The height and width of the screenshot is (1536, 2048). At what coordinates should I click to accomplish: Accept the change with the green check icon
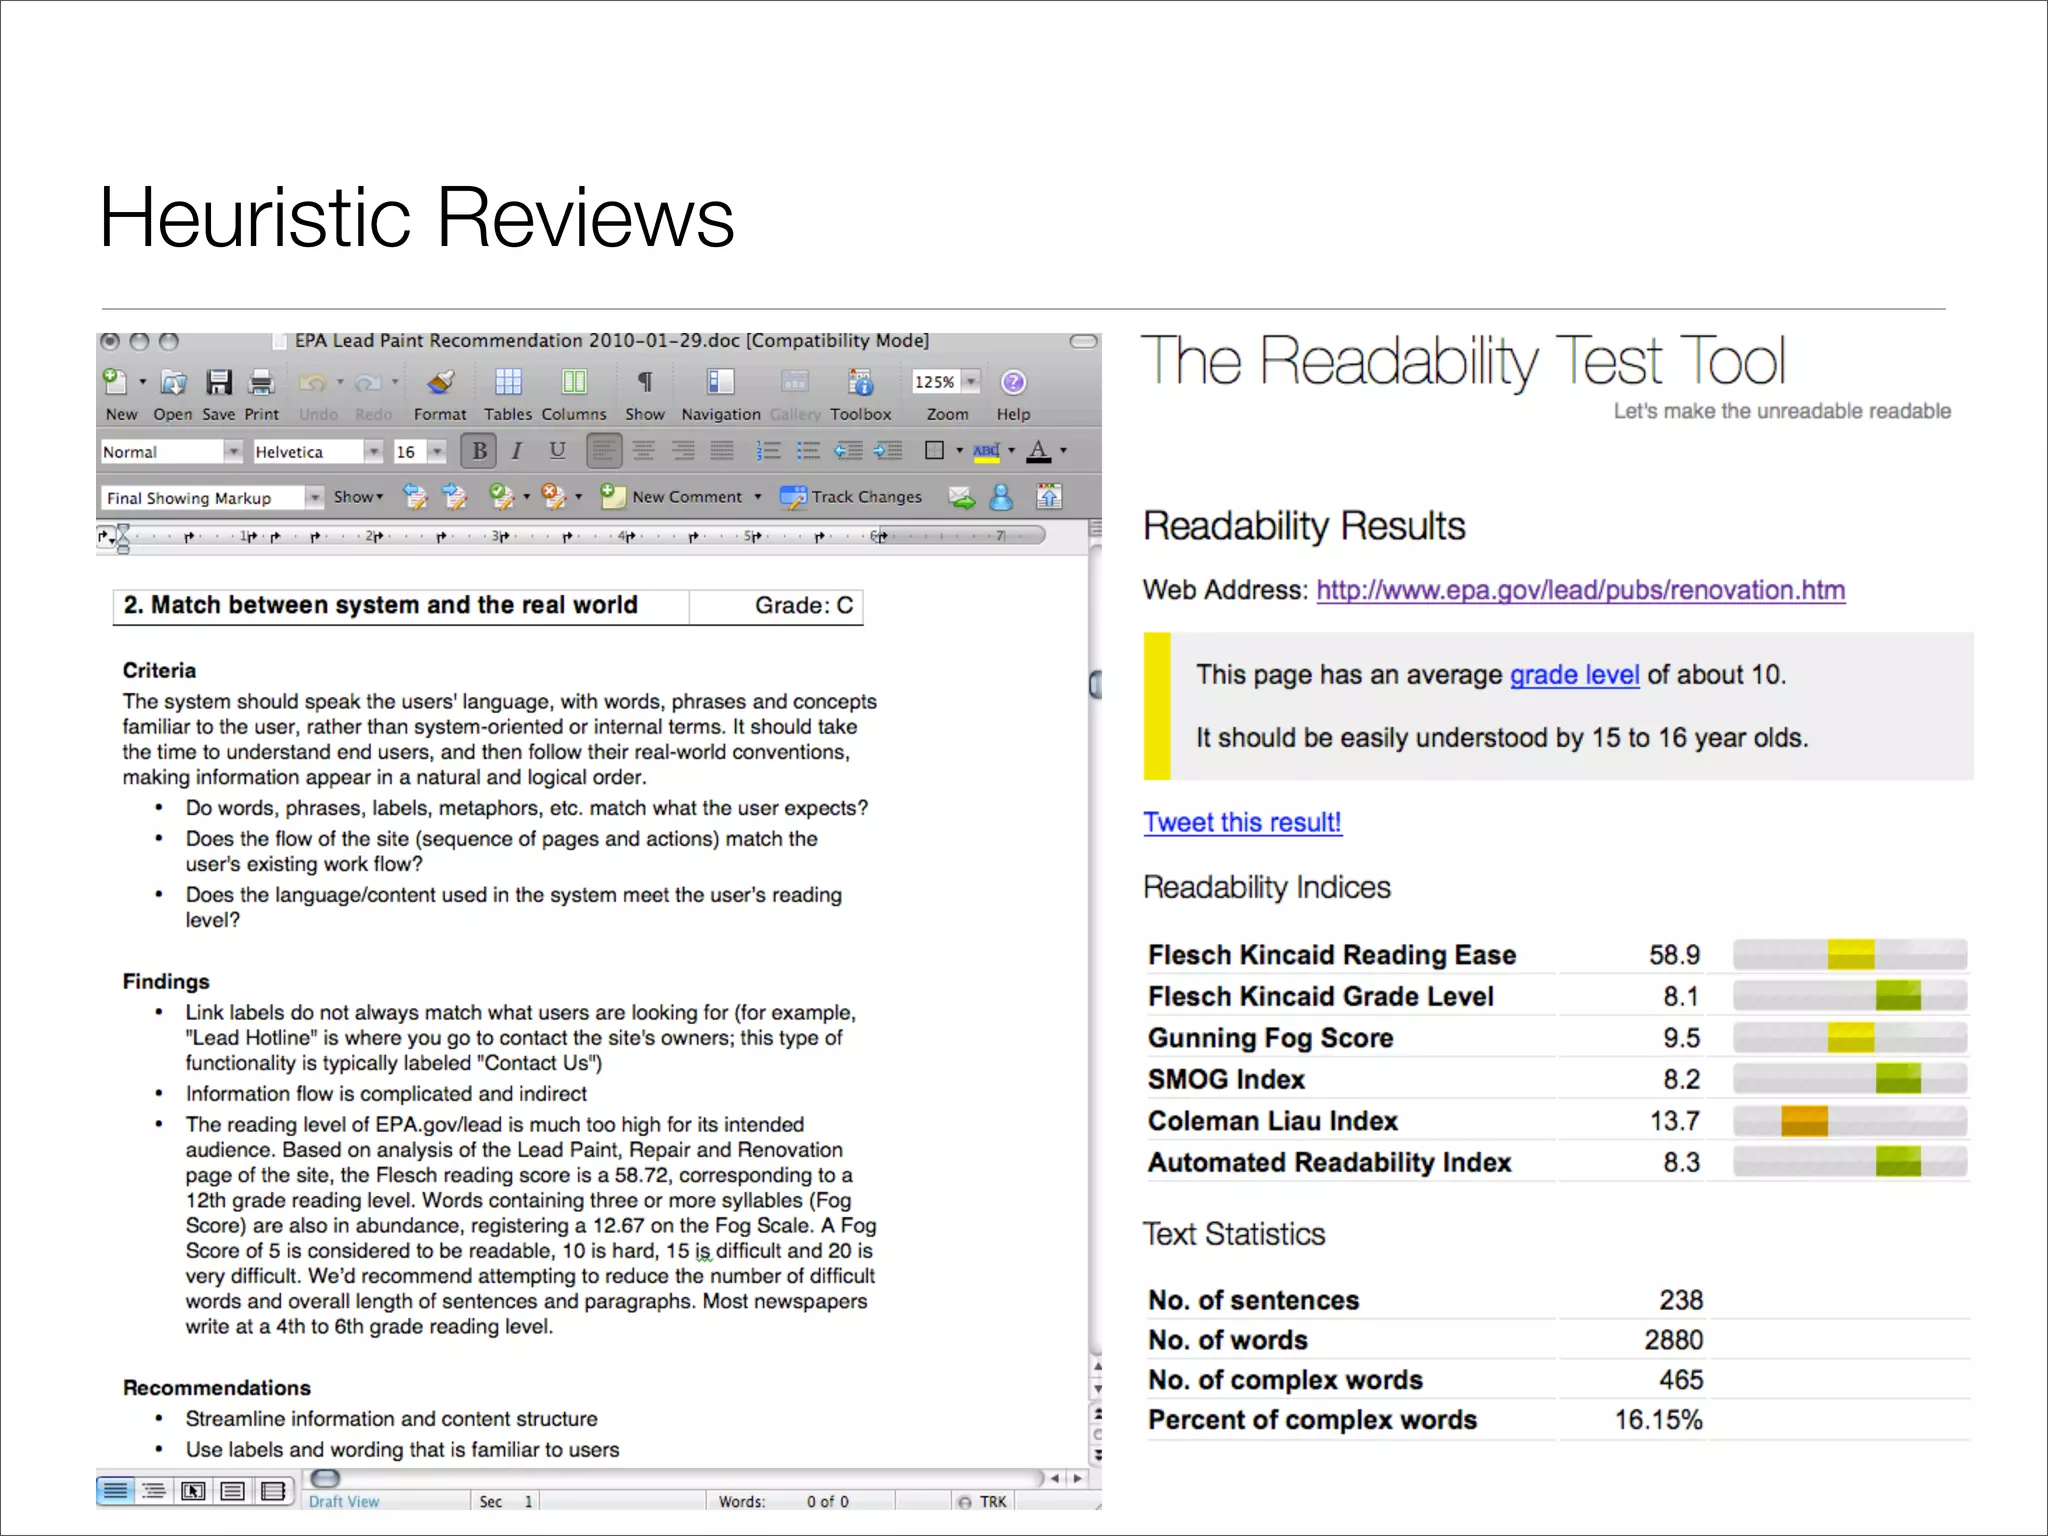(x=501, y=496)
